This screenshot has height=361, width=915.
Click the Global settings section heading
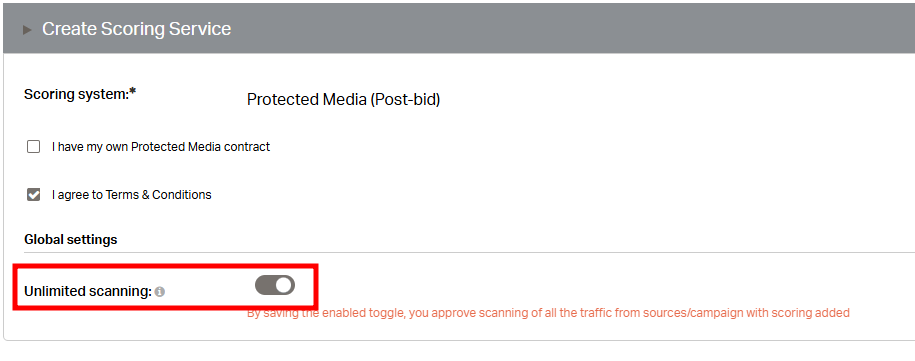pos(71,240)
